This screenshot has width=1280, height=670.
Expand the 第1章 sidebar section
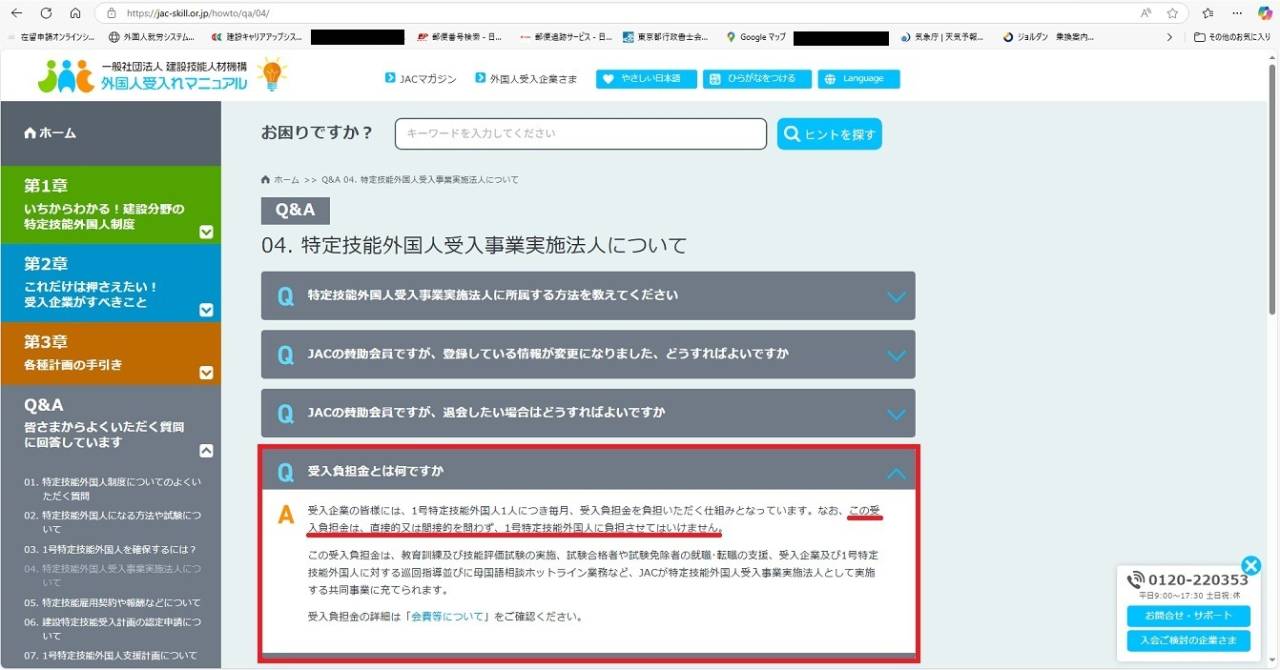(x=206, y=232)
